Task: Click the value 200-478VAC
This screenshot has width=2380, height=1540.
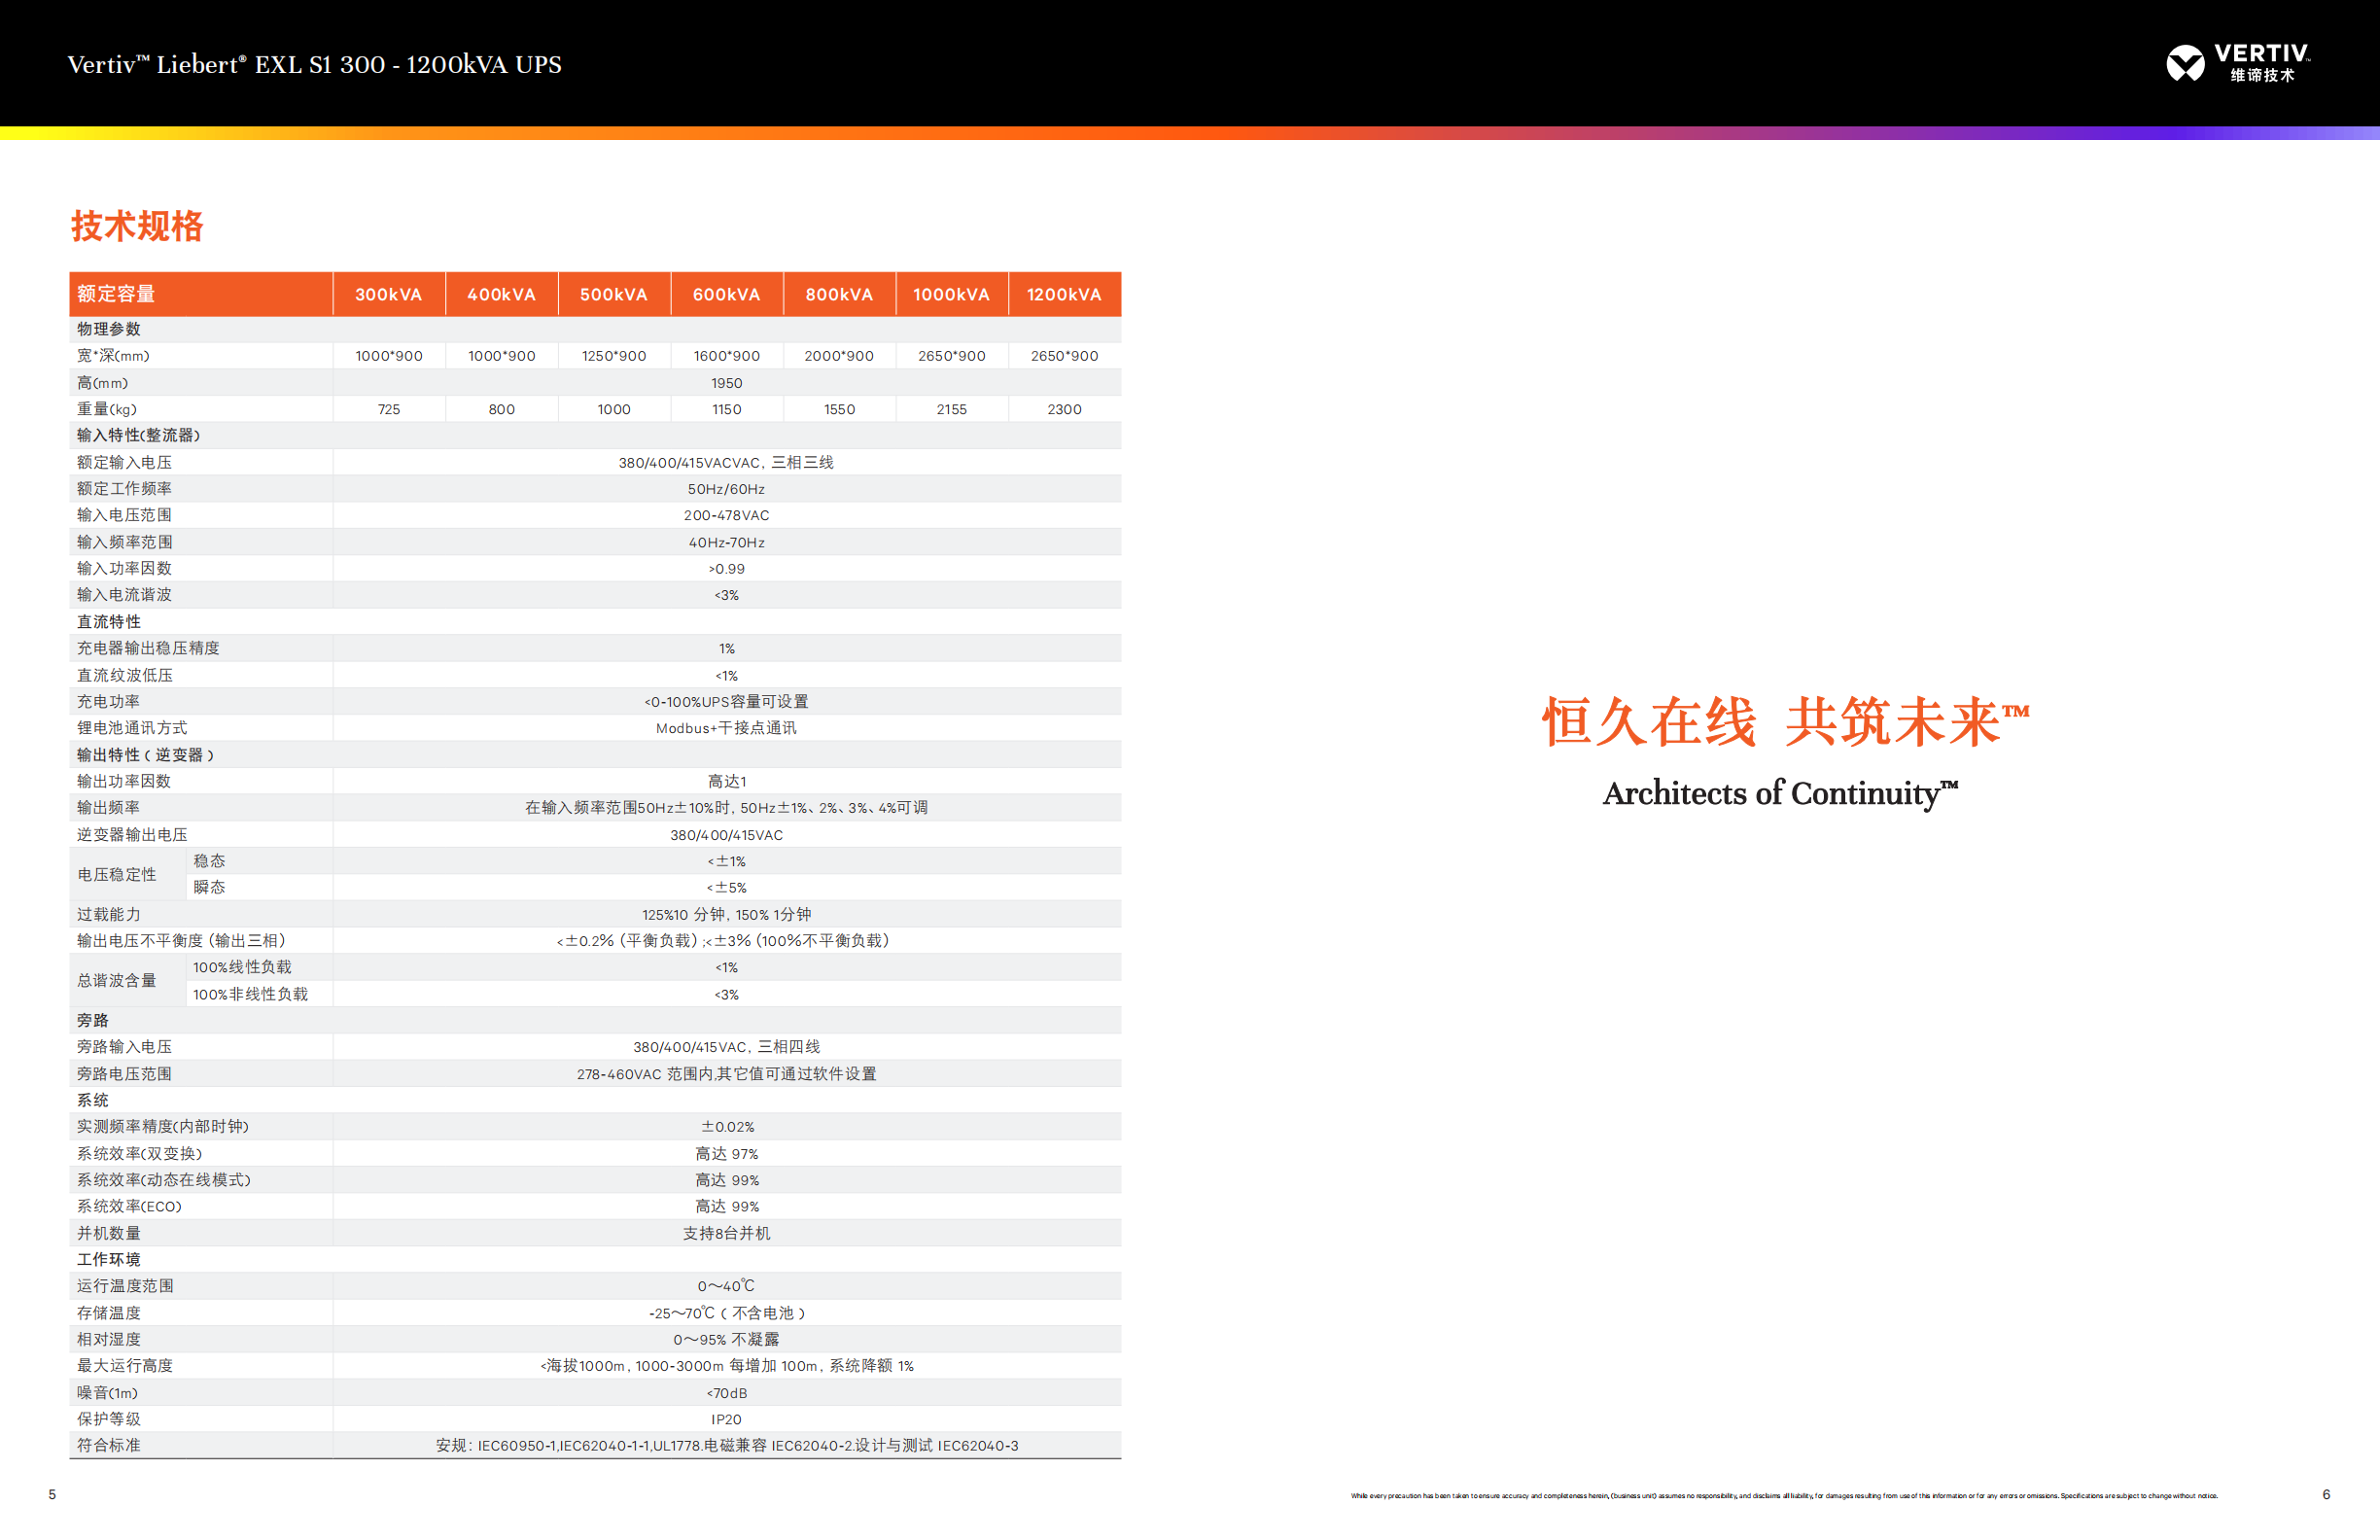Action: (x=727, y=515)
